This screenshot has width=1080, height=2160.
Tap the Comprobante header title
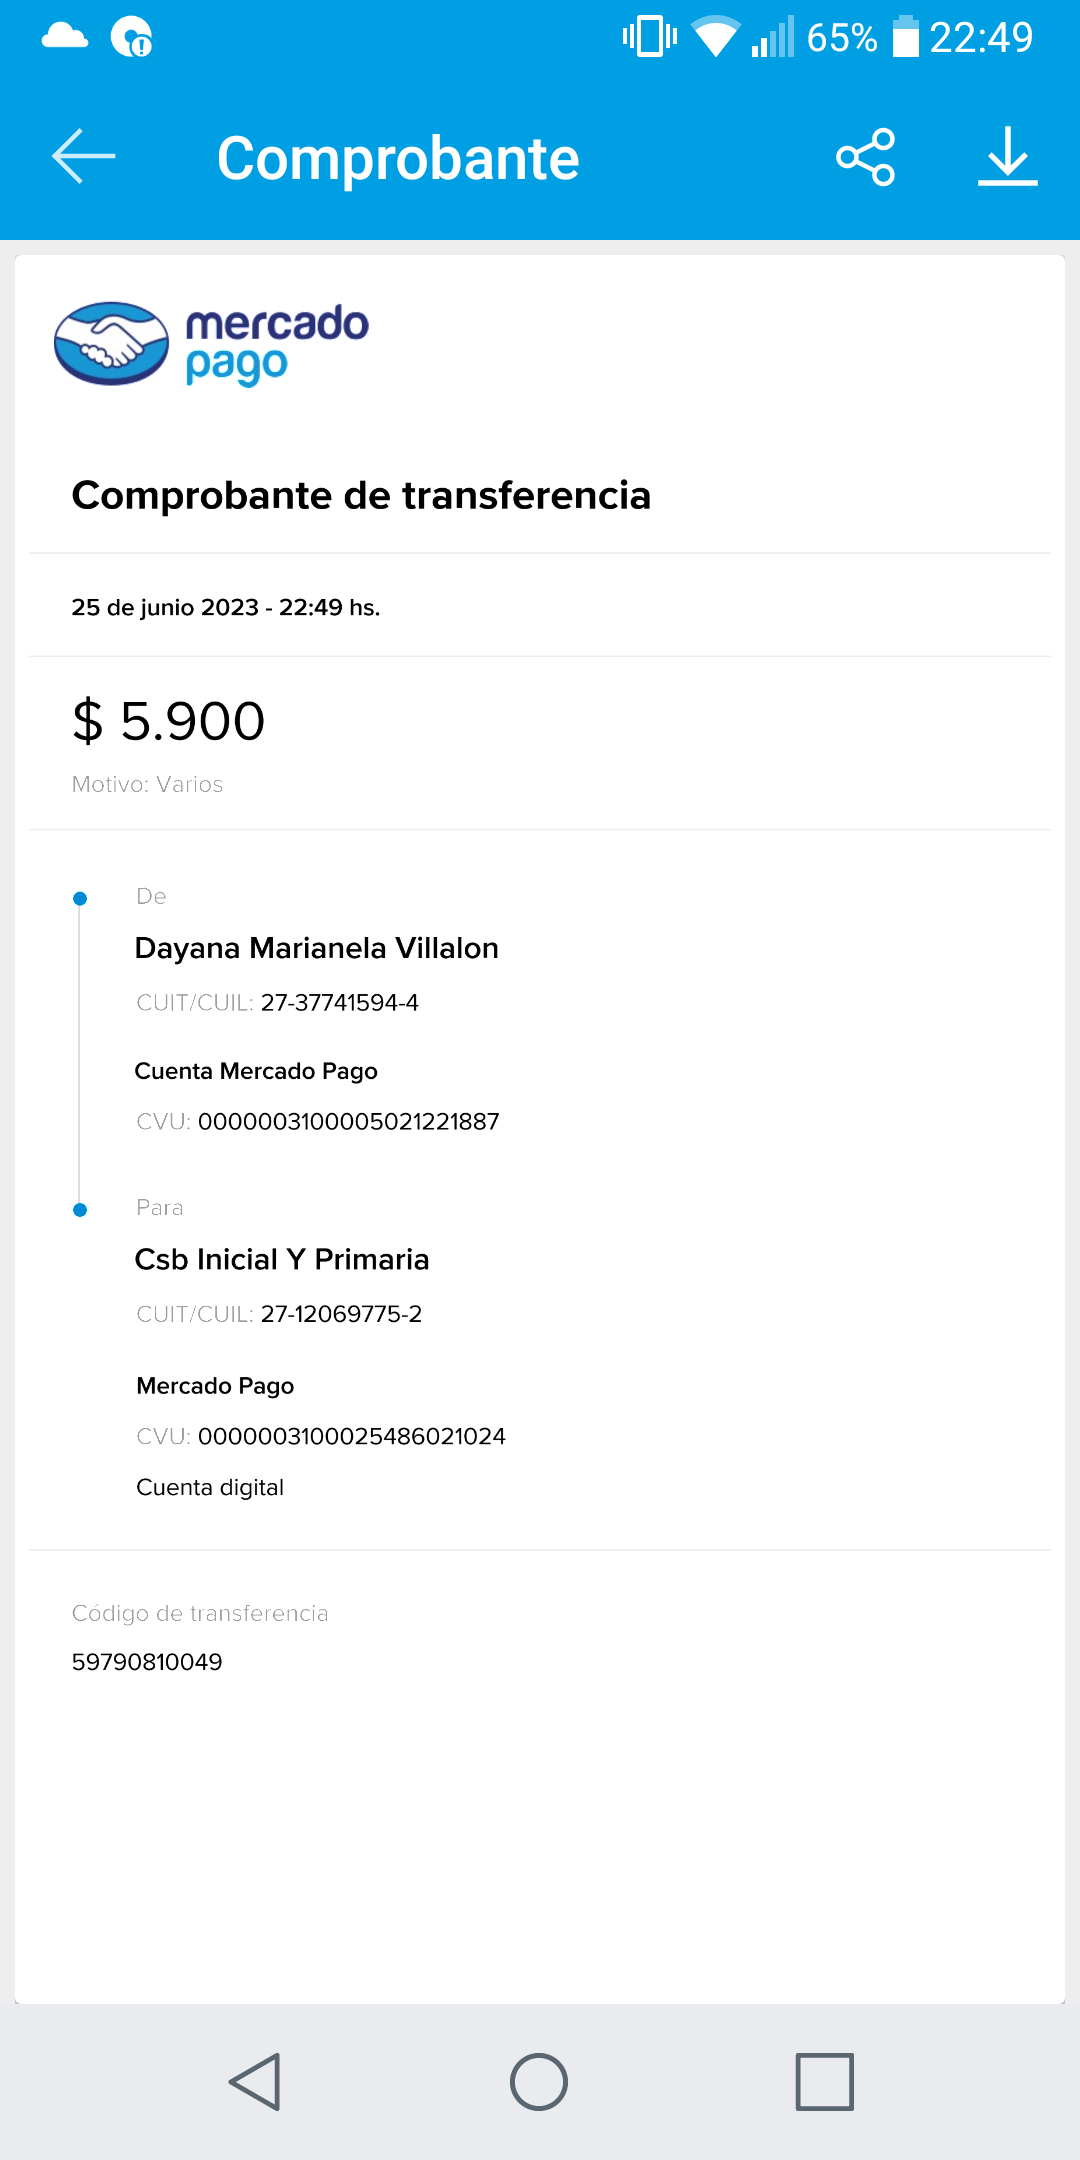(x=398, y=159)
